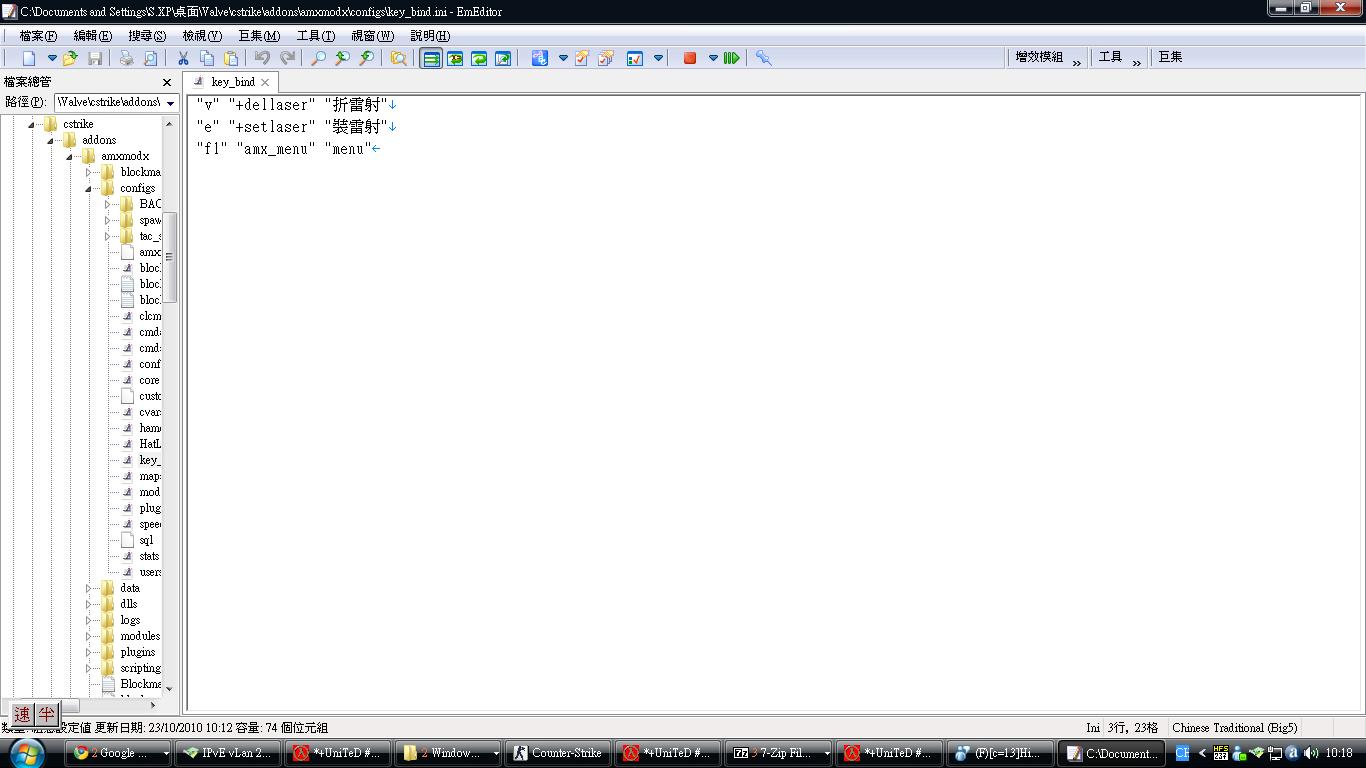Toggle the highlighted no-wrap view button
The image size is (1366, 768).
(431, 58)
